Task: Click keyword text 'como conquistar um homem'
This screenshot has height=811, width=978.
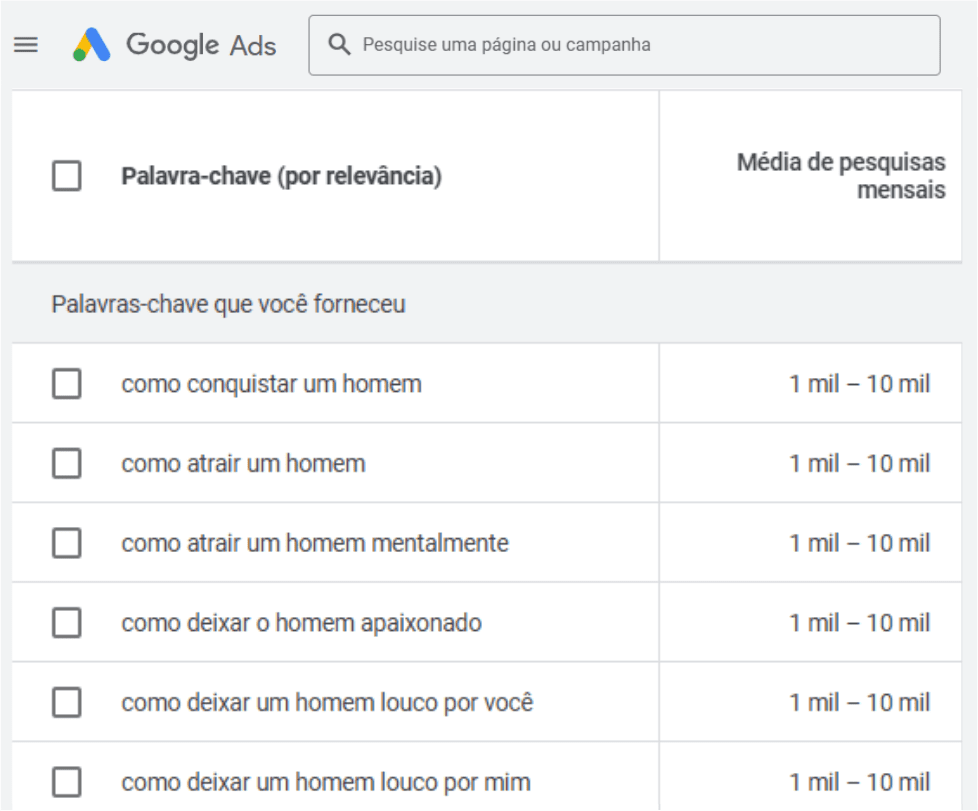Action: coord(271,383)
